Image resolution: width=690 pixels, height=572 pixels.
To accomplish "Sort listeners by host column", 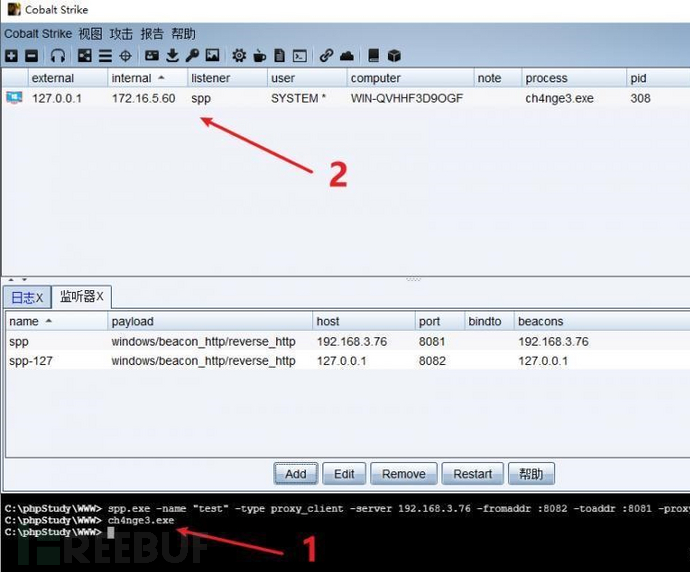I will [364, 321].
